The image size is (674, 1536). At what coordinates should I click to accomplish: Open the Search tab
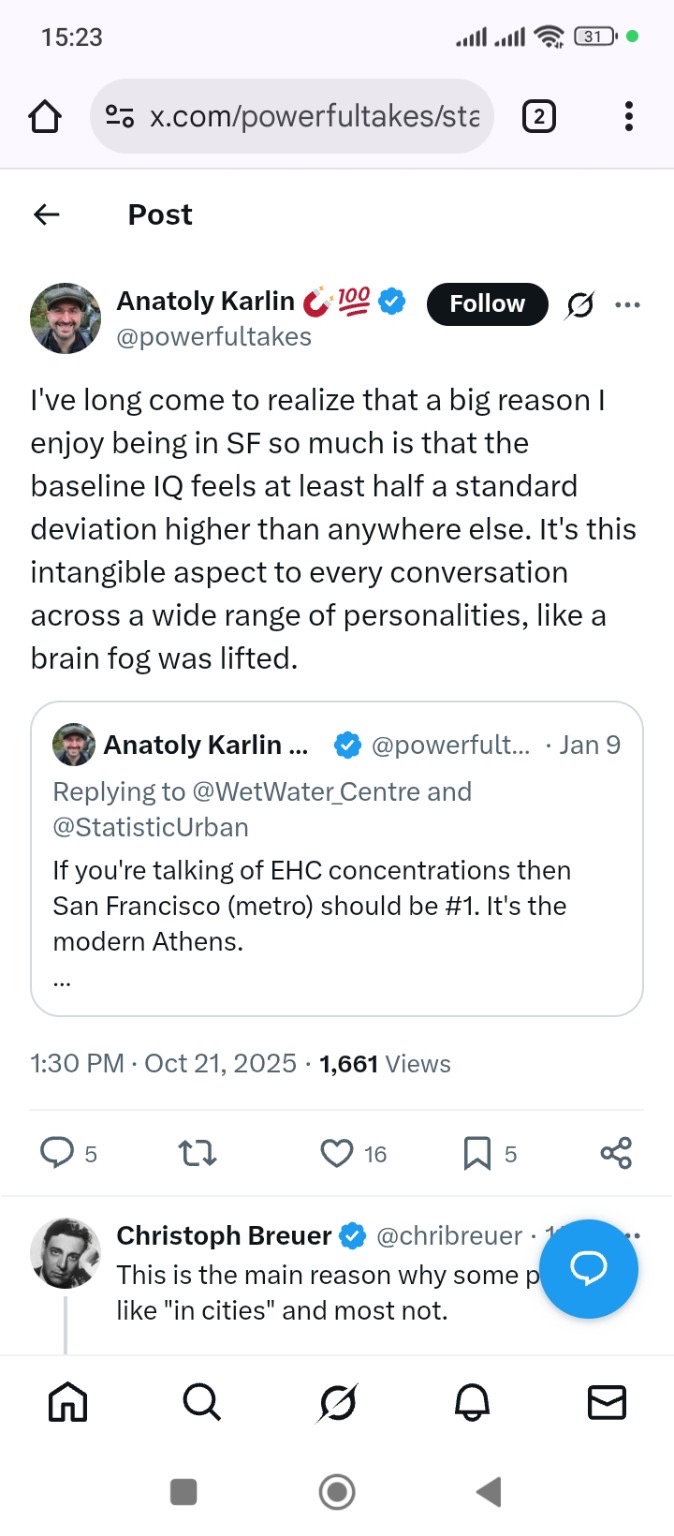click(x=202, y=1403)
